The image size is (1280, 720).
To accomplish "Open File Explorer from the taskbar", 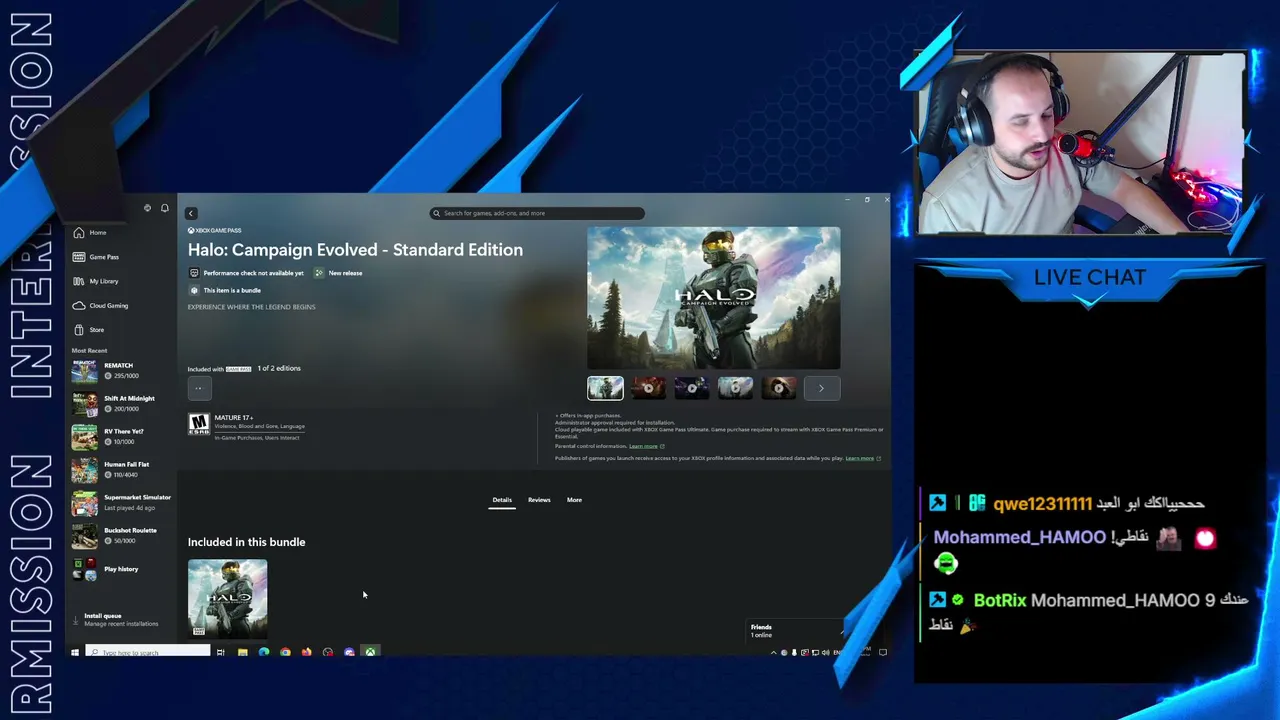I will pyautogui.click(x=242, y=653).
